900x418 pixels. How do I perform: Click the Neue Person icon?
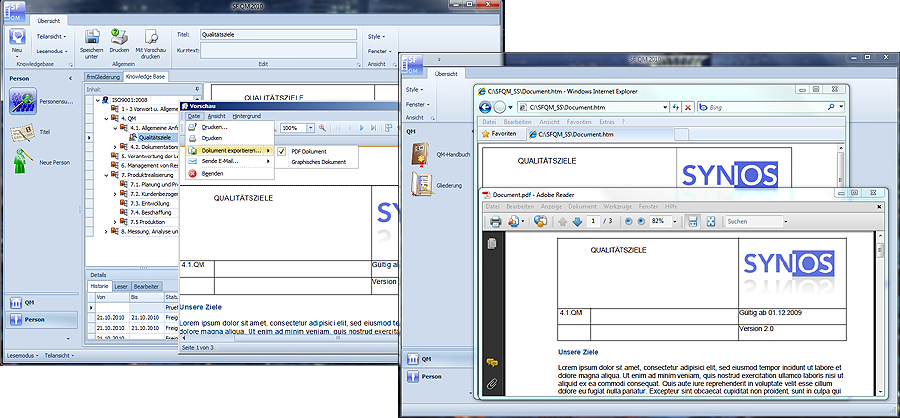point(23,162)
